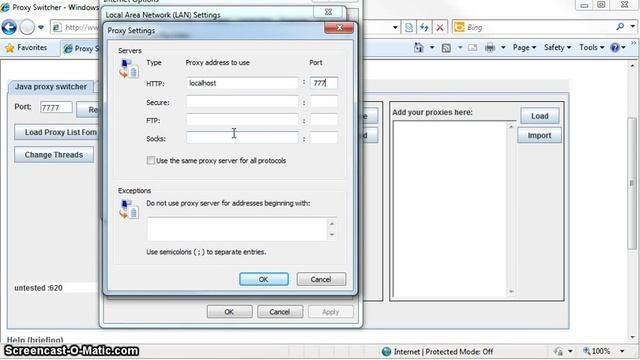640x360 pixels.
Task: Click the Import button beside proxies list
Action: (539, 136)
